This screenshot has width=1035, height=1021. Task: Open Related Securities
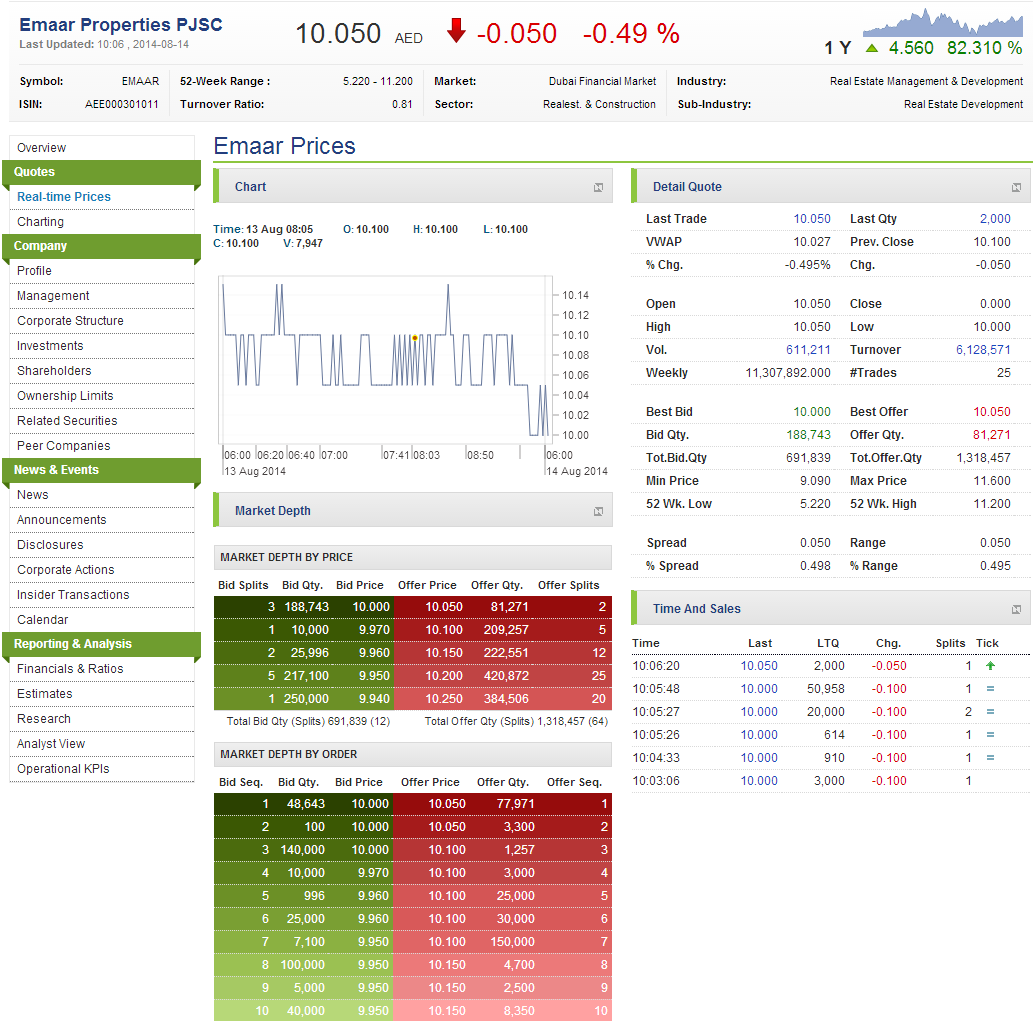point(67,421)
